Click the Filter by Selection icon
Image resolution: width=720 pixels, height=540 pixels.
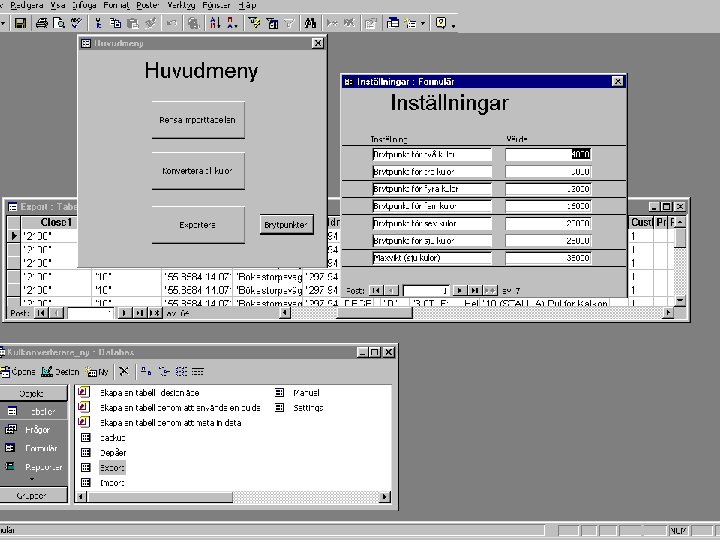pos(254,23)
